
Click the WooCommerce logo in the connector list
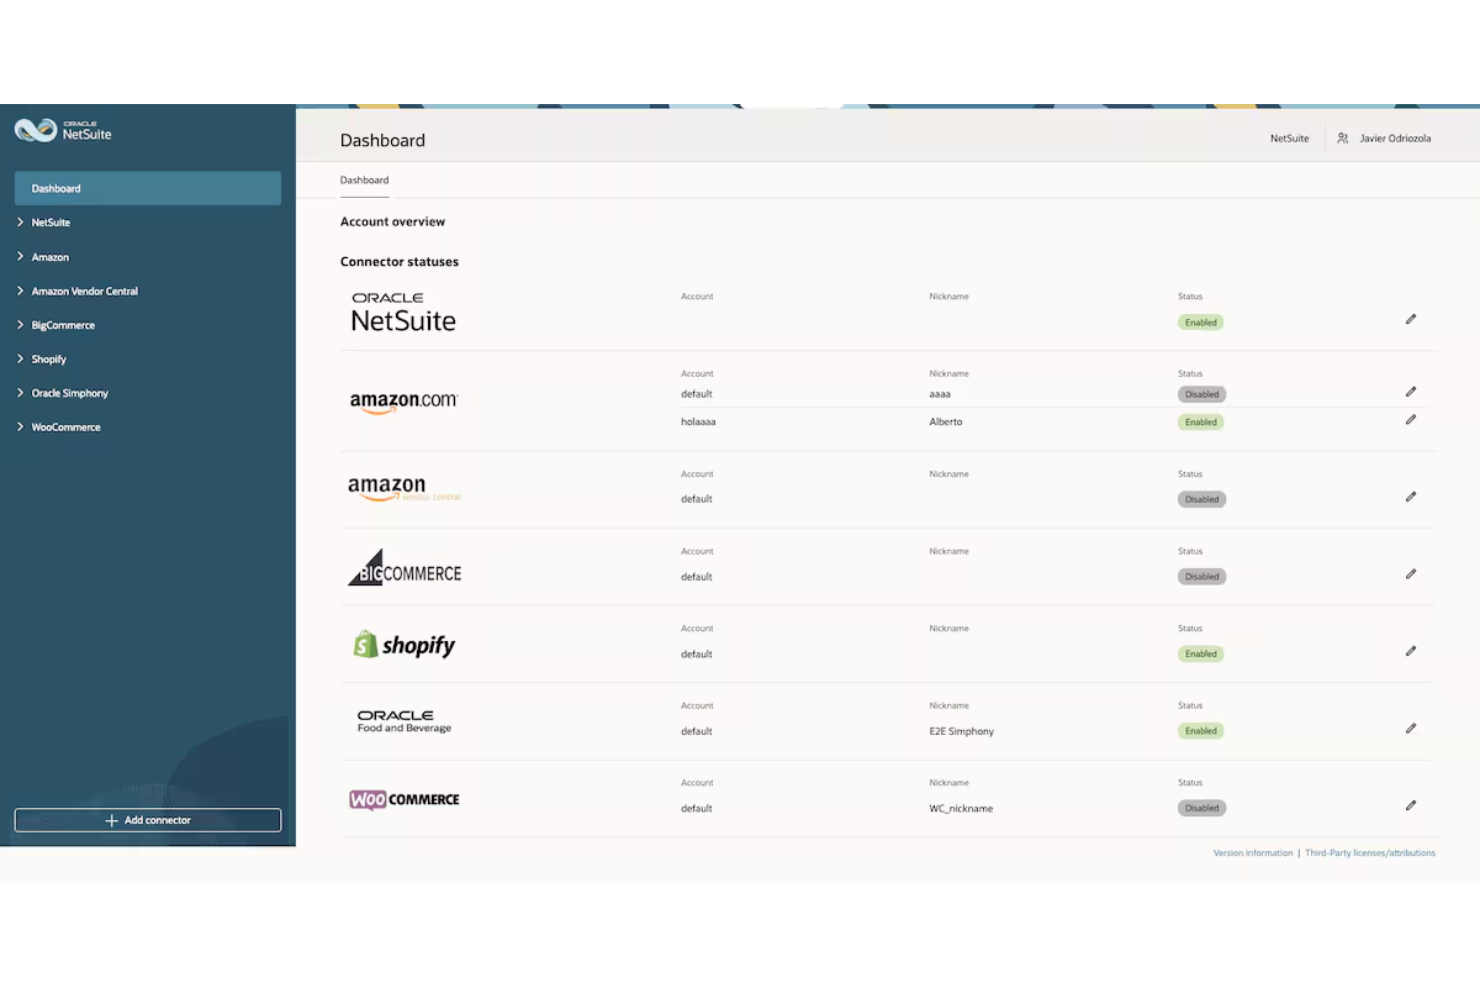pyautogui.click(x=404, y=799)
